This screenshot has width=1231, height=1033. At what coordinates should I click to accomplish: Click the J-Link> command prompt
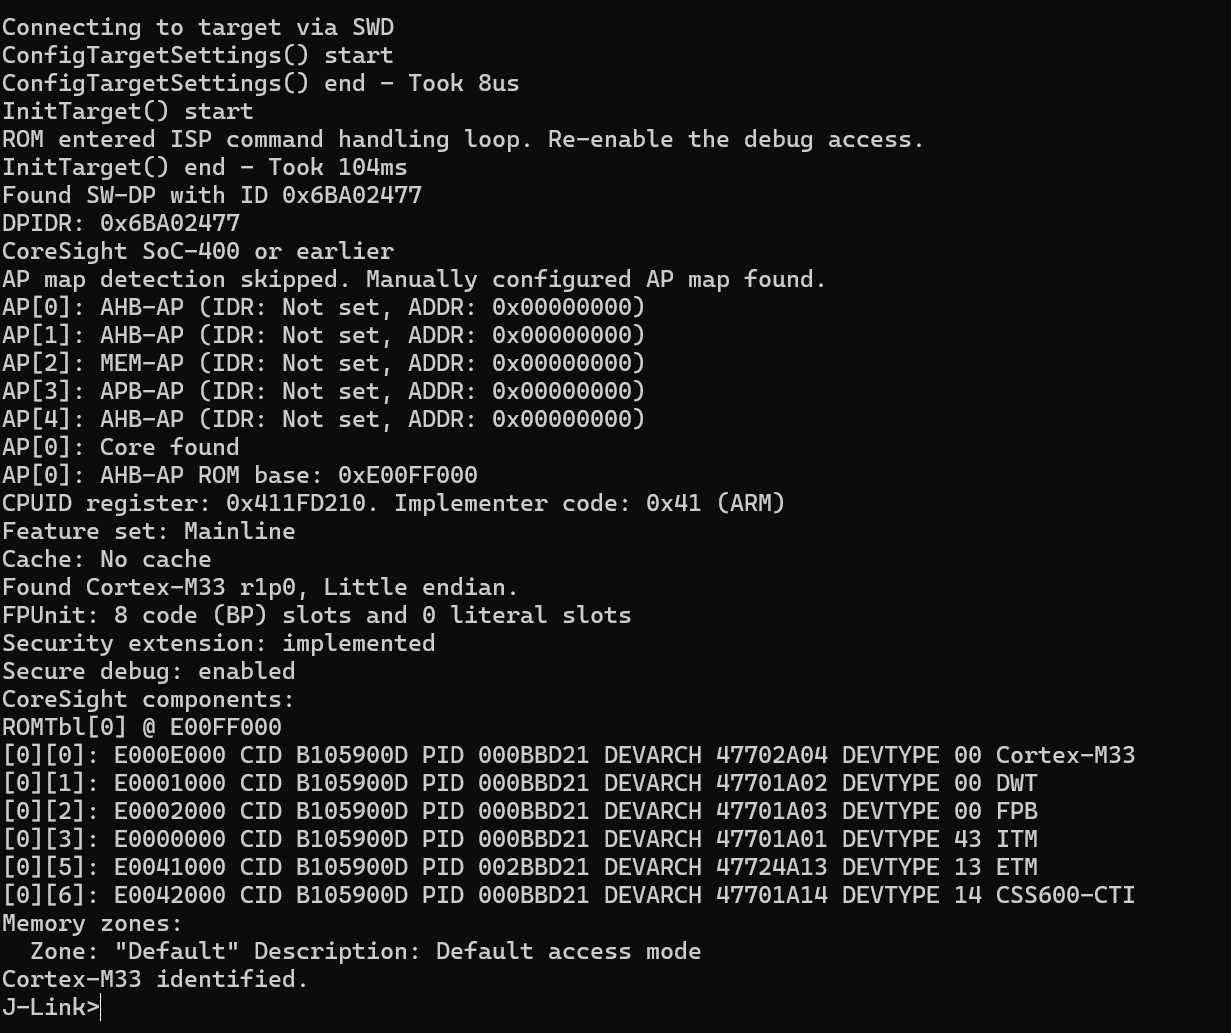(51, 1007)
